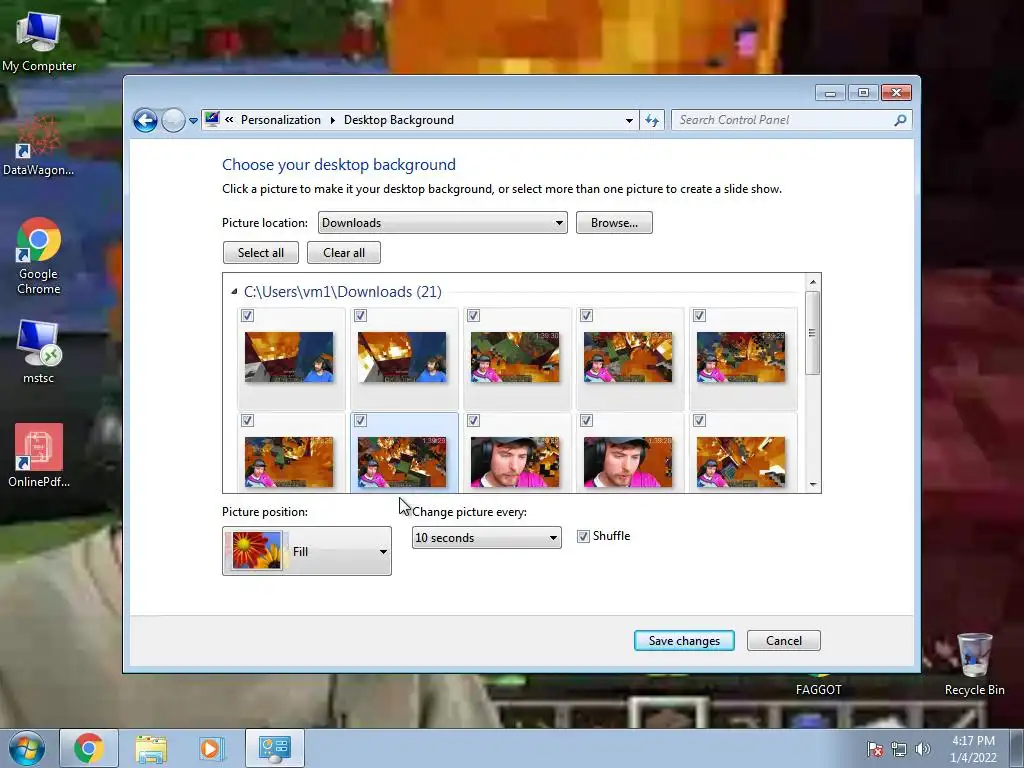Open recent pages arrow next to Forward
The image size is (1024, 768).
[x=193, y=121]
